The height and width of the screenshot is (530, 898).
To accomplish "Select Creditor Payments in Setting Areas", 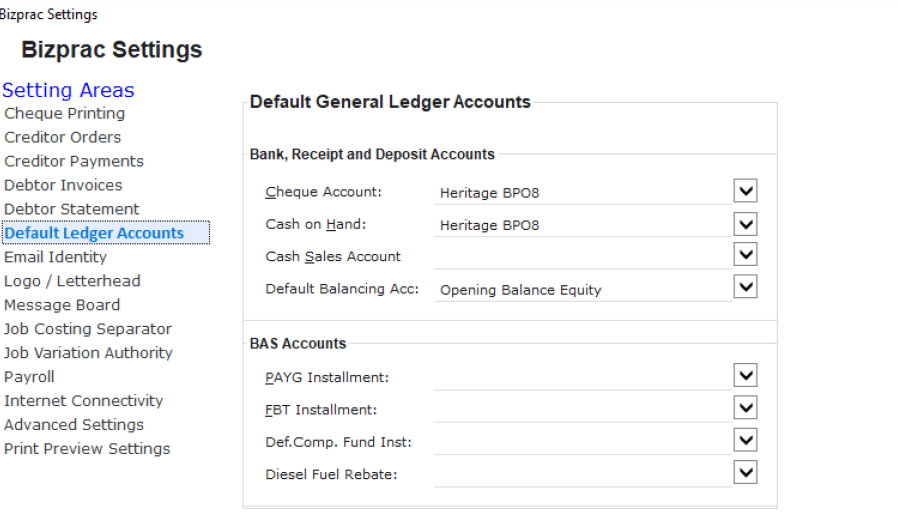I will [x=74, y=162].
